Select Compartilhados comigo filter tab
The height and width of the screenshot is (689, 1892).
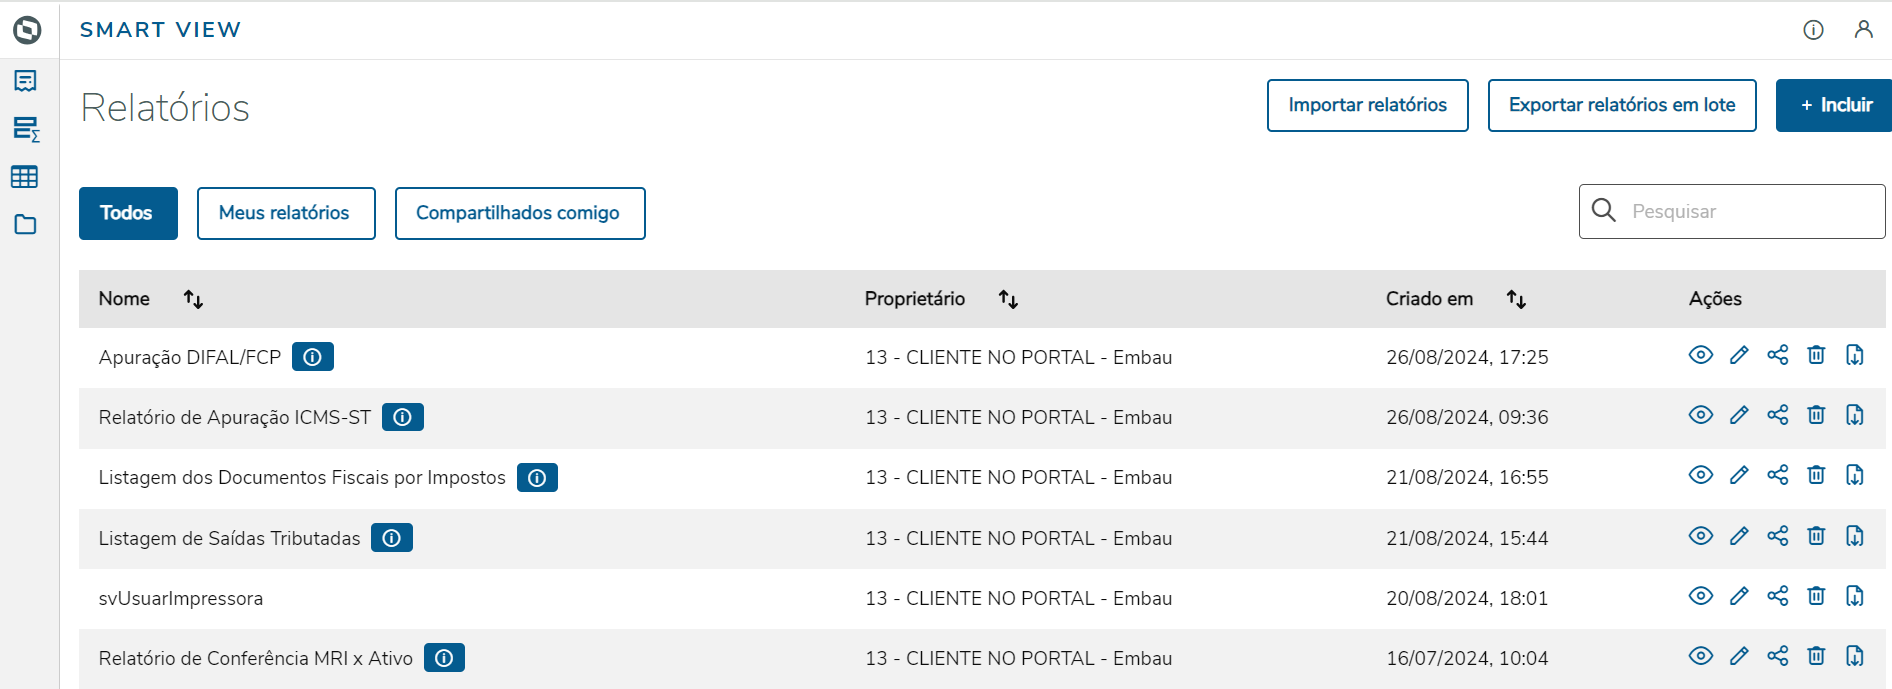(x=519, y=213)
